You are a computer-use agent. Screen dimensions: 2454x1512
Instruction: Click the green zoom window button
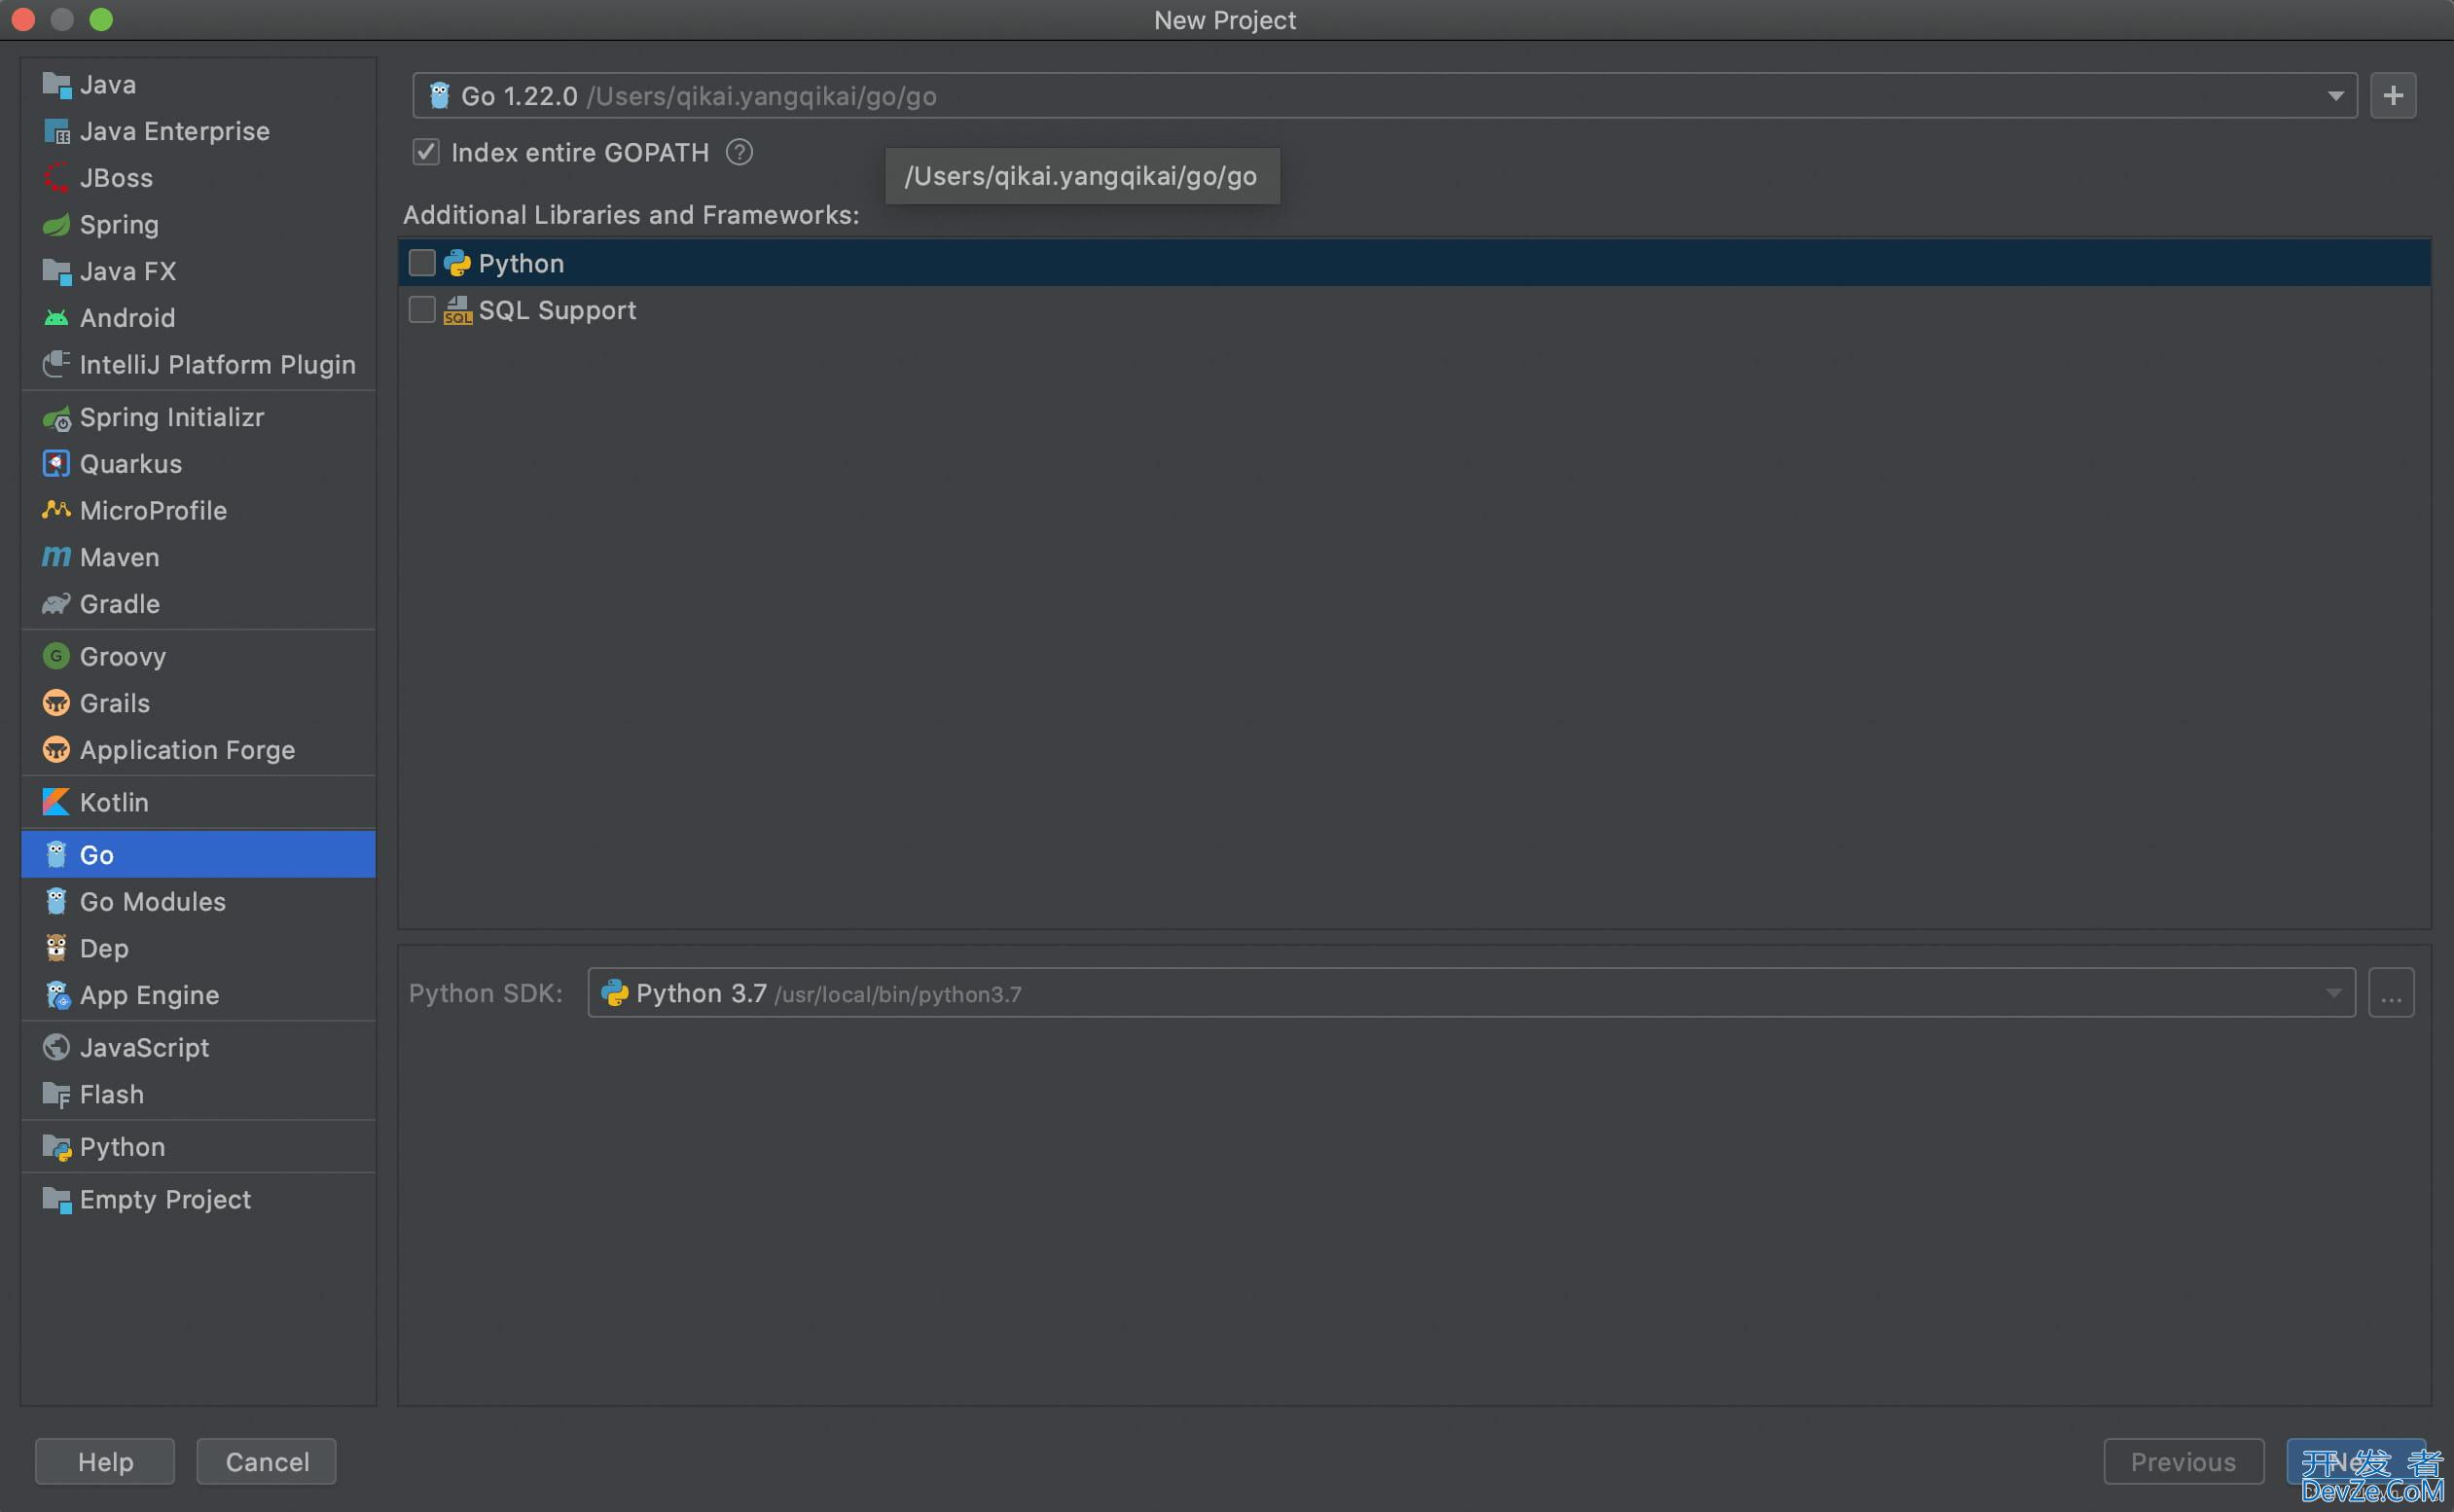(101, 19)
